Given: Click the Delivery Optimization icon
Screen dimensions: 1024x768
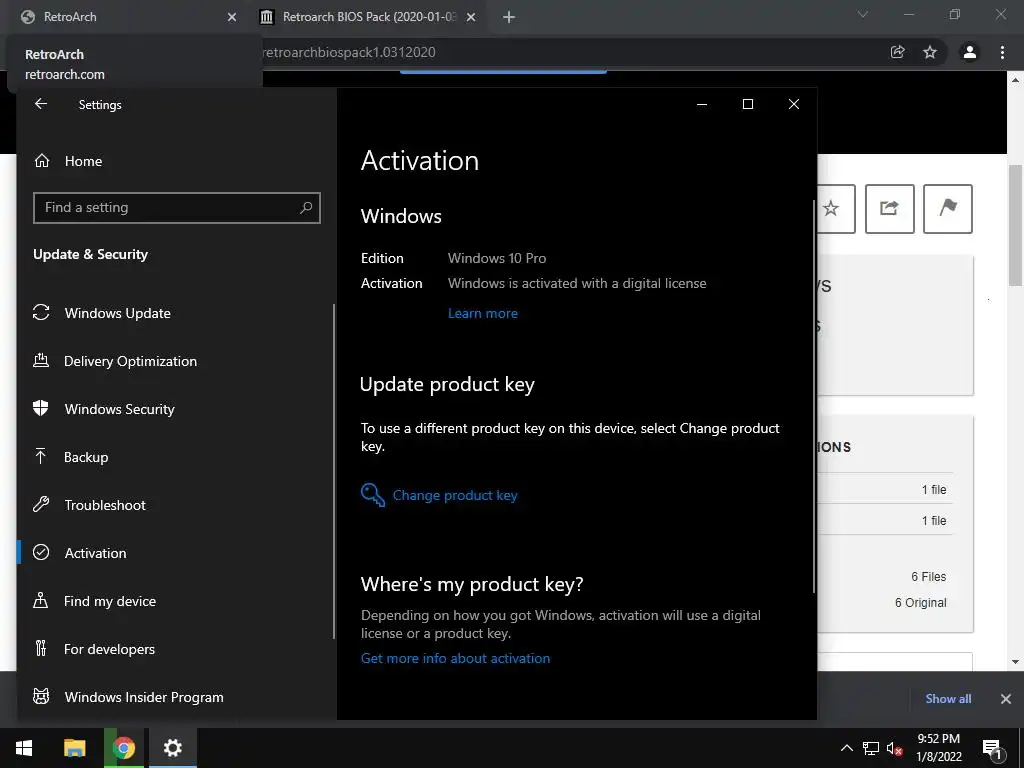Looking at the screenshot, I should (x=41, y=360).
